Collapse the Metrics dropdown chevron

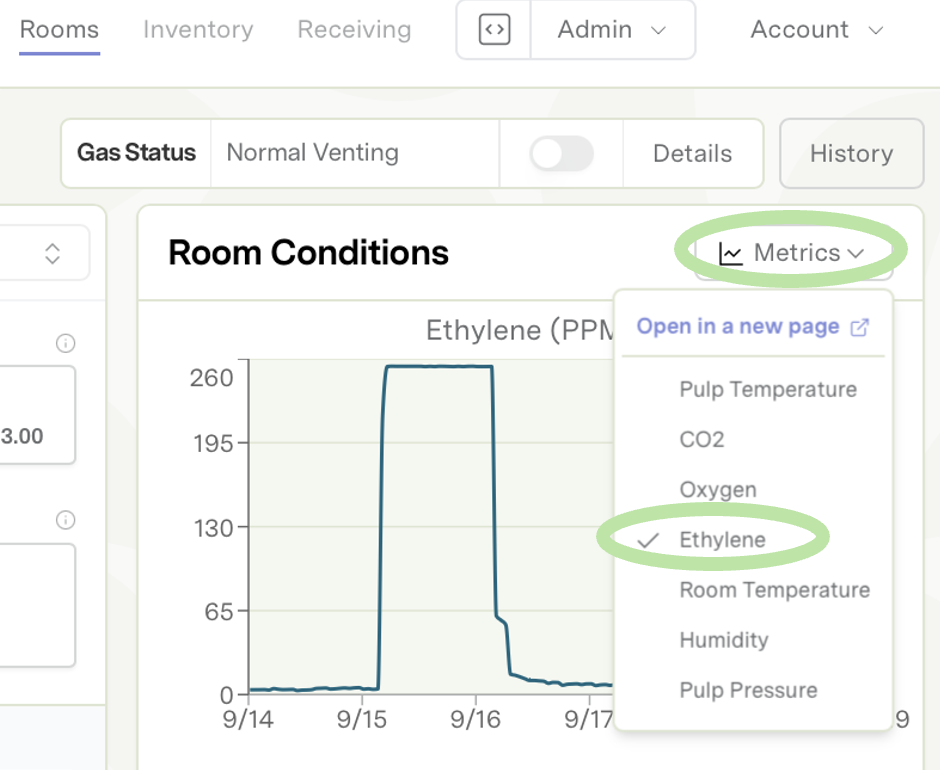pos(856,254)
